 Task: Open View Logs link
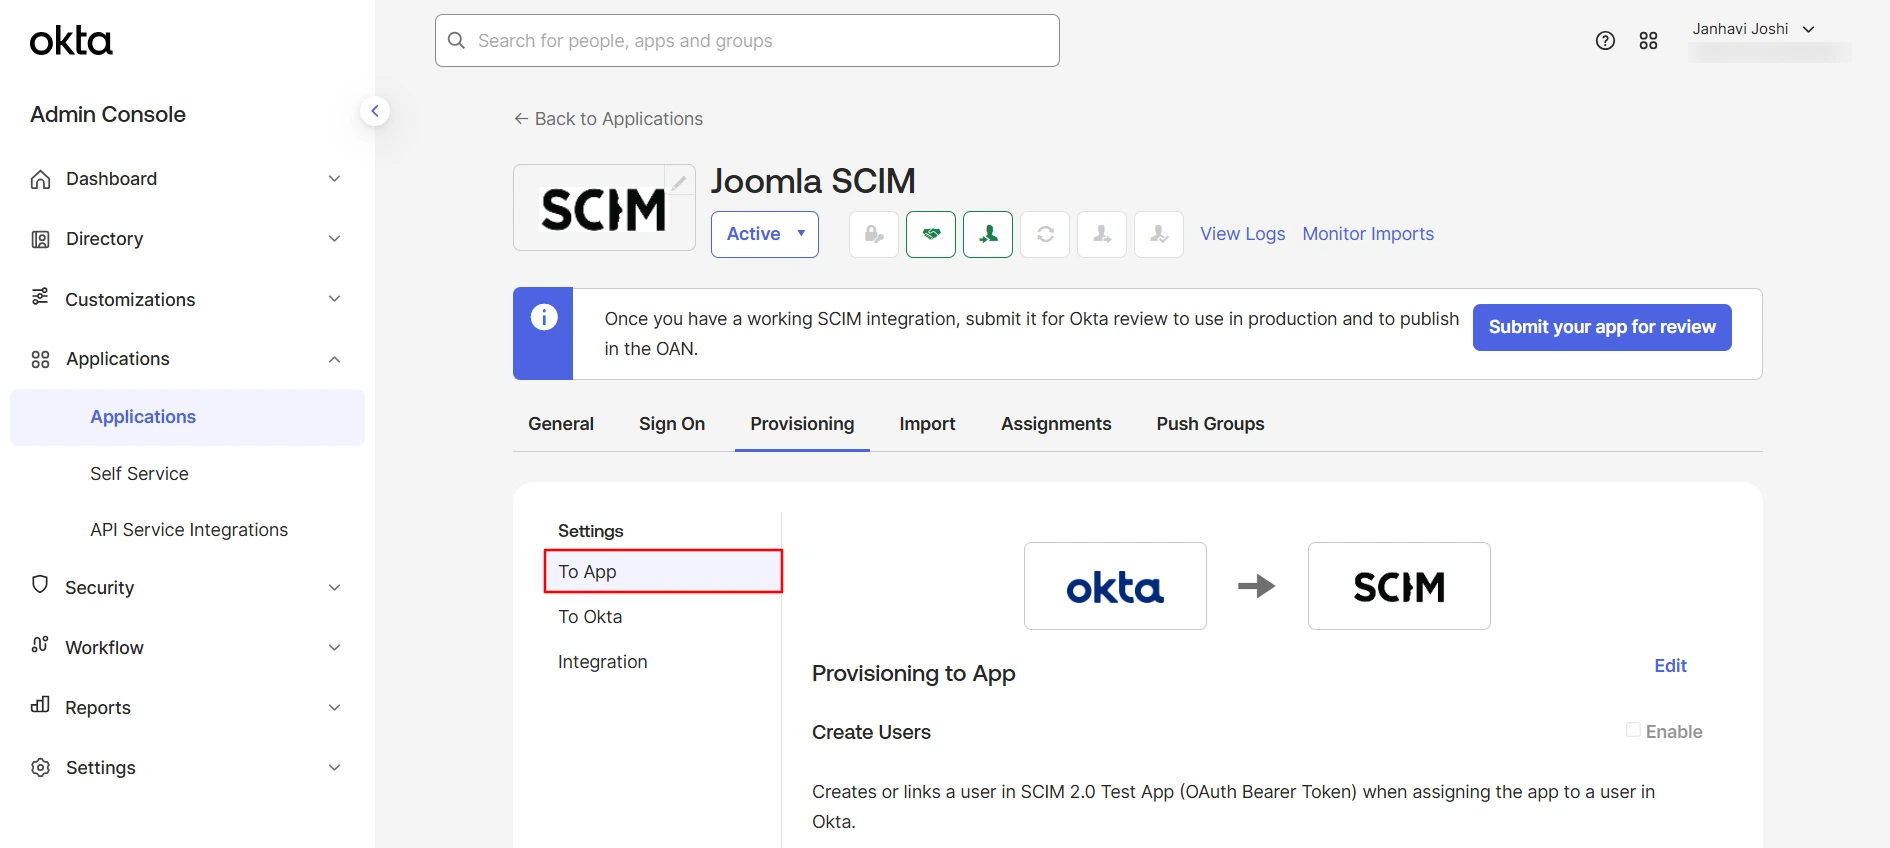click(1243, 234)
